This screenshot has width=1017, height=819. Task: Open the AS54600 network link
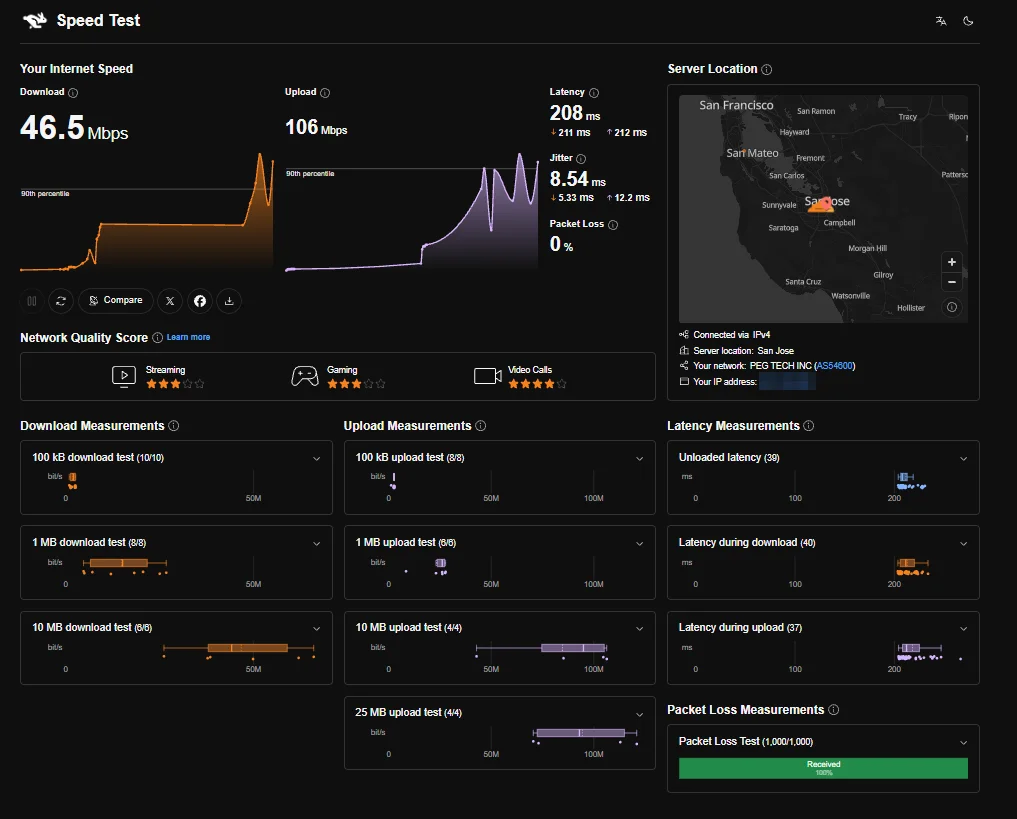835,366
